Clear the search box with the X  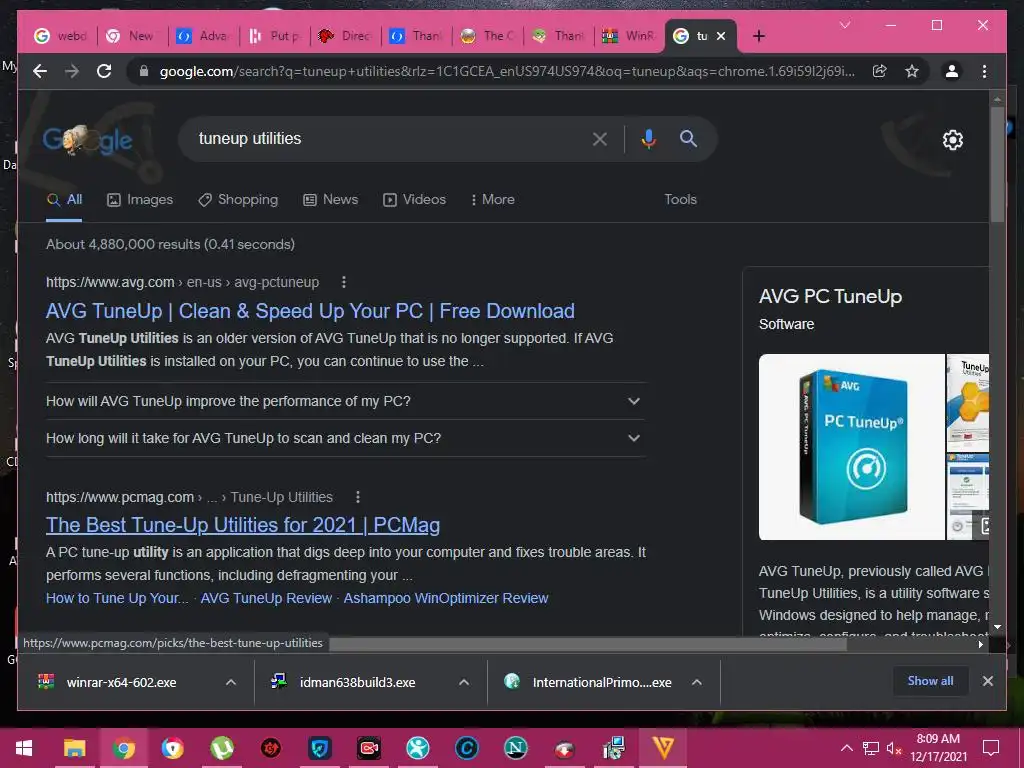(x=600, y=138)
